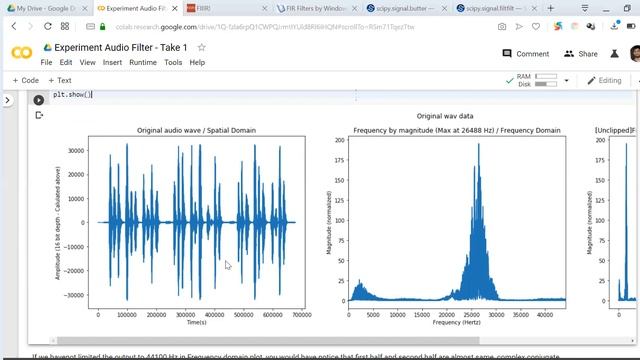The image size is (640, 360).
Task: Click the notebook title text
Action: coord(121,47)
